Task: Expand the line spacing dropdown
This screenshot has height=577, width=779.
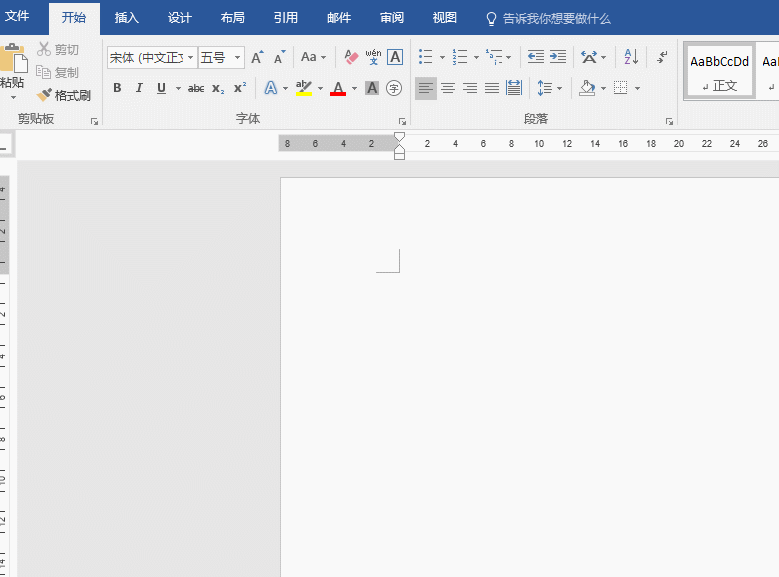Action: [x=558, y=88]
